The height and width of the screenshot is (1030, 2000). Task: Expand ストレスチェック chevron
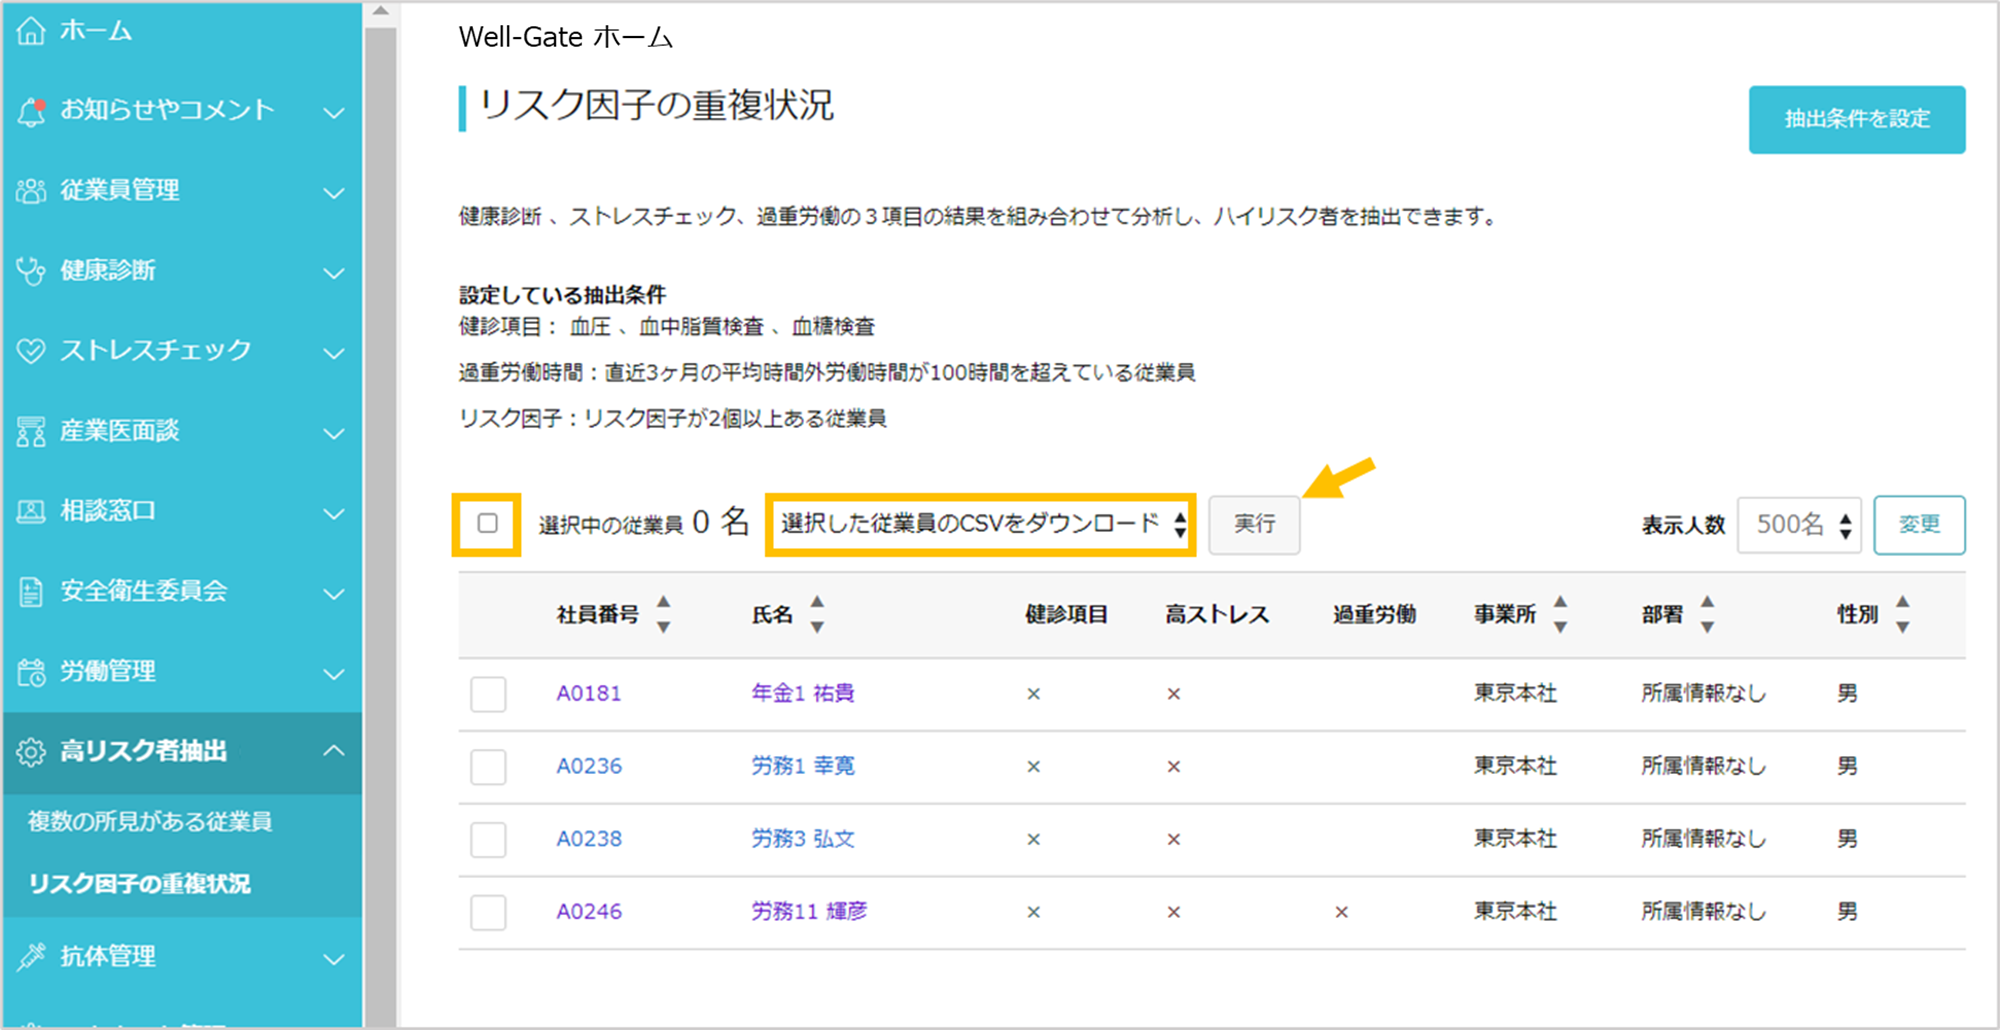(335, 353)
